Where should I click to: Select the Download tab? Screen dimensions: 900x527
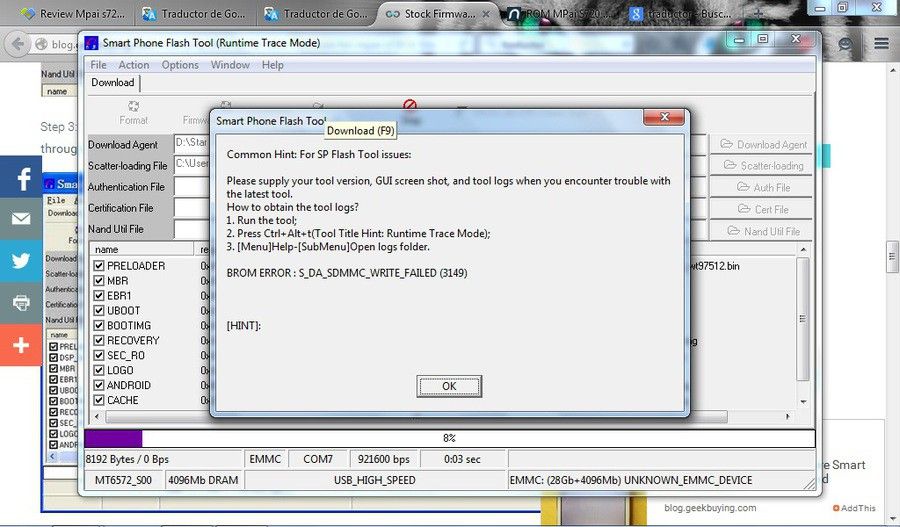112,83
